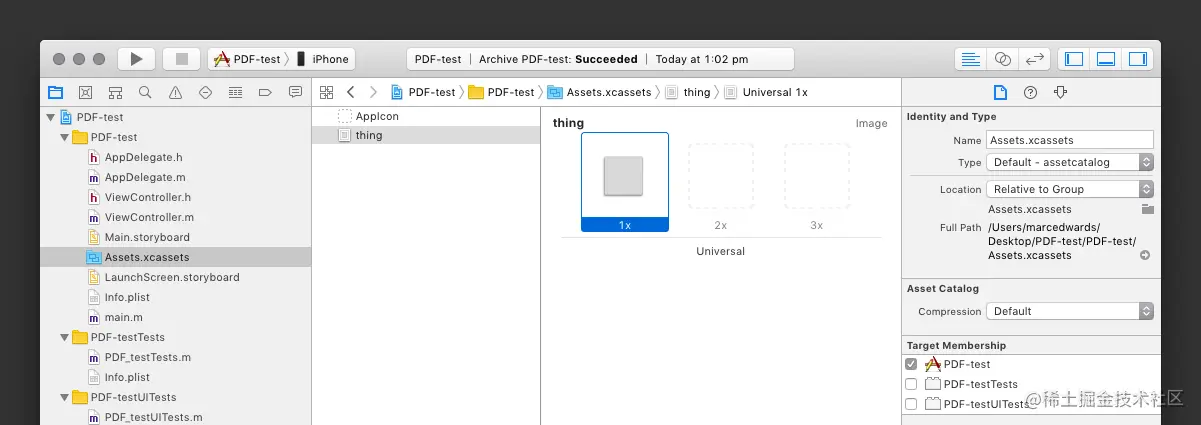Image resolution: width=1201 pixels, height=425 pixels.
Task: Stop the running build
Action: 182,59
